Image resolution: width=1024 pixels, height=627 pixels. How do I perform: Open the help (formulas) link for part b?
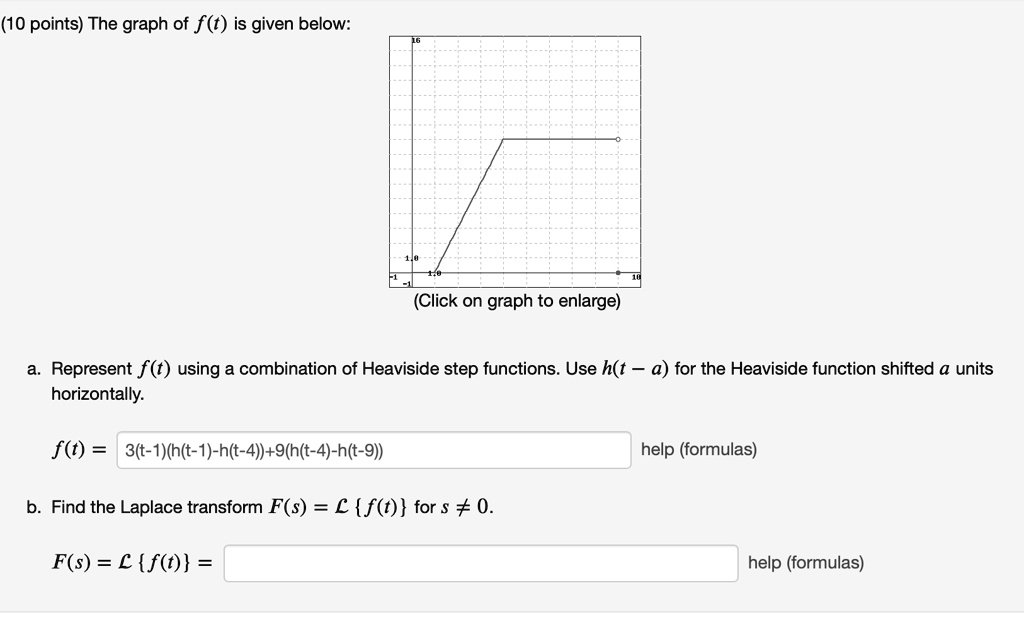click(805, 562)
